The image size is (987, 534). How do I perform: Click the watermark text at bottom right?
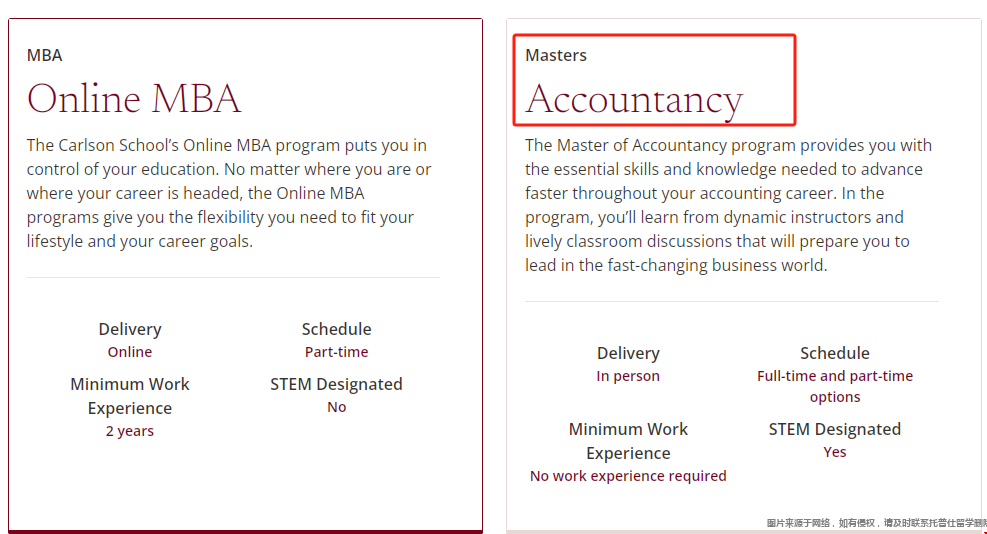pyautogui.click(x=876, y=523)
